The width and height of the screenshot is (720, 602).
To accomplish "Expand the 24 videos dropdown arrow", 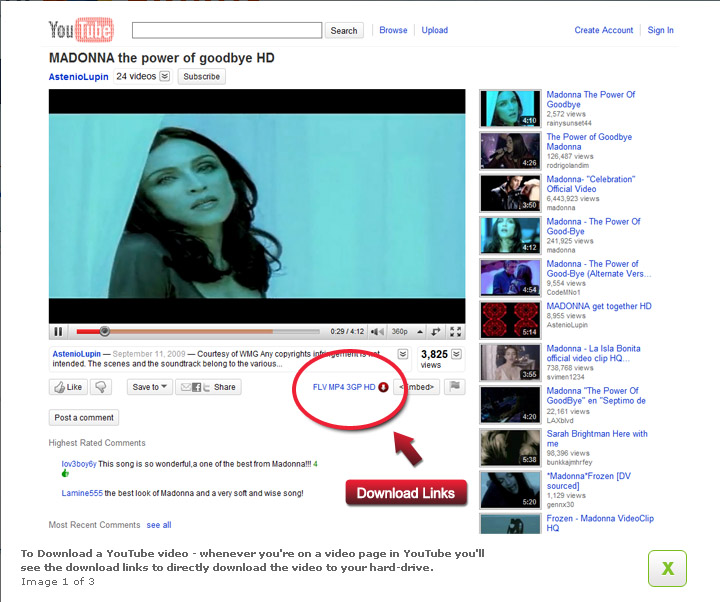I will [165, 76].
